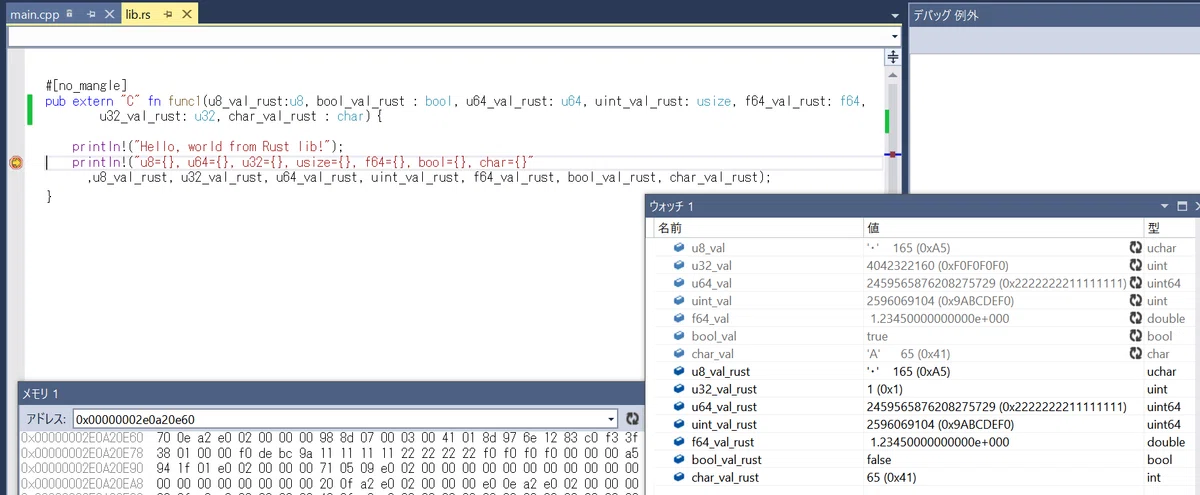The height and width of the screenshot is (495, 1200).
Task: Click variable icon beside u32_val_rust
Action: click(680, 389)
